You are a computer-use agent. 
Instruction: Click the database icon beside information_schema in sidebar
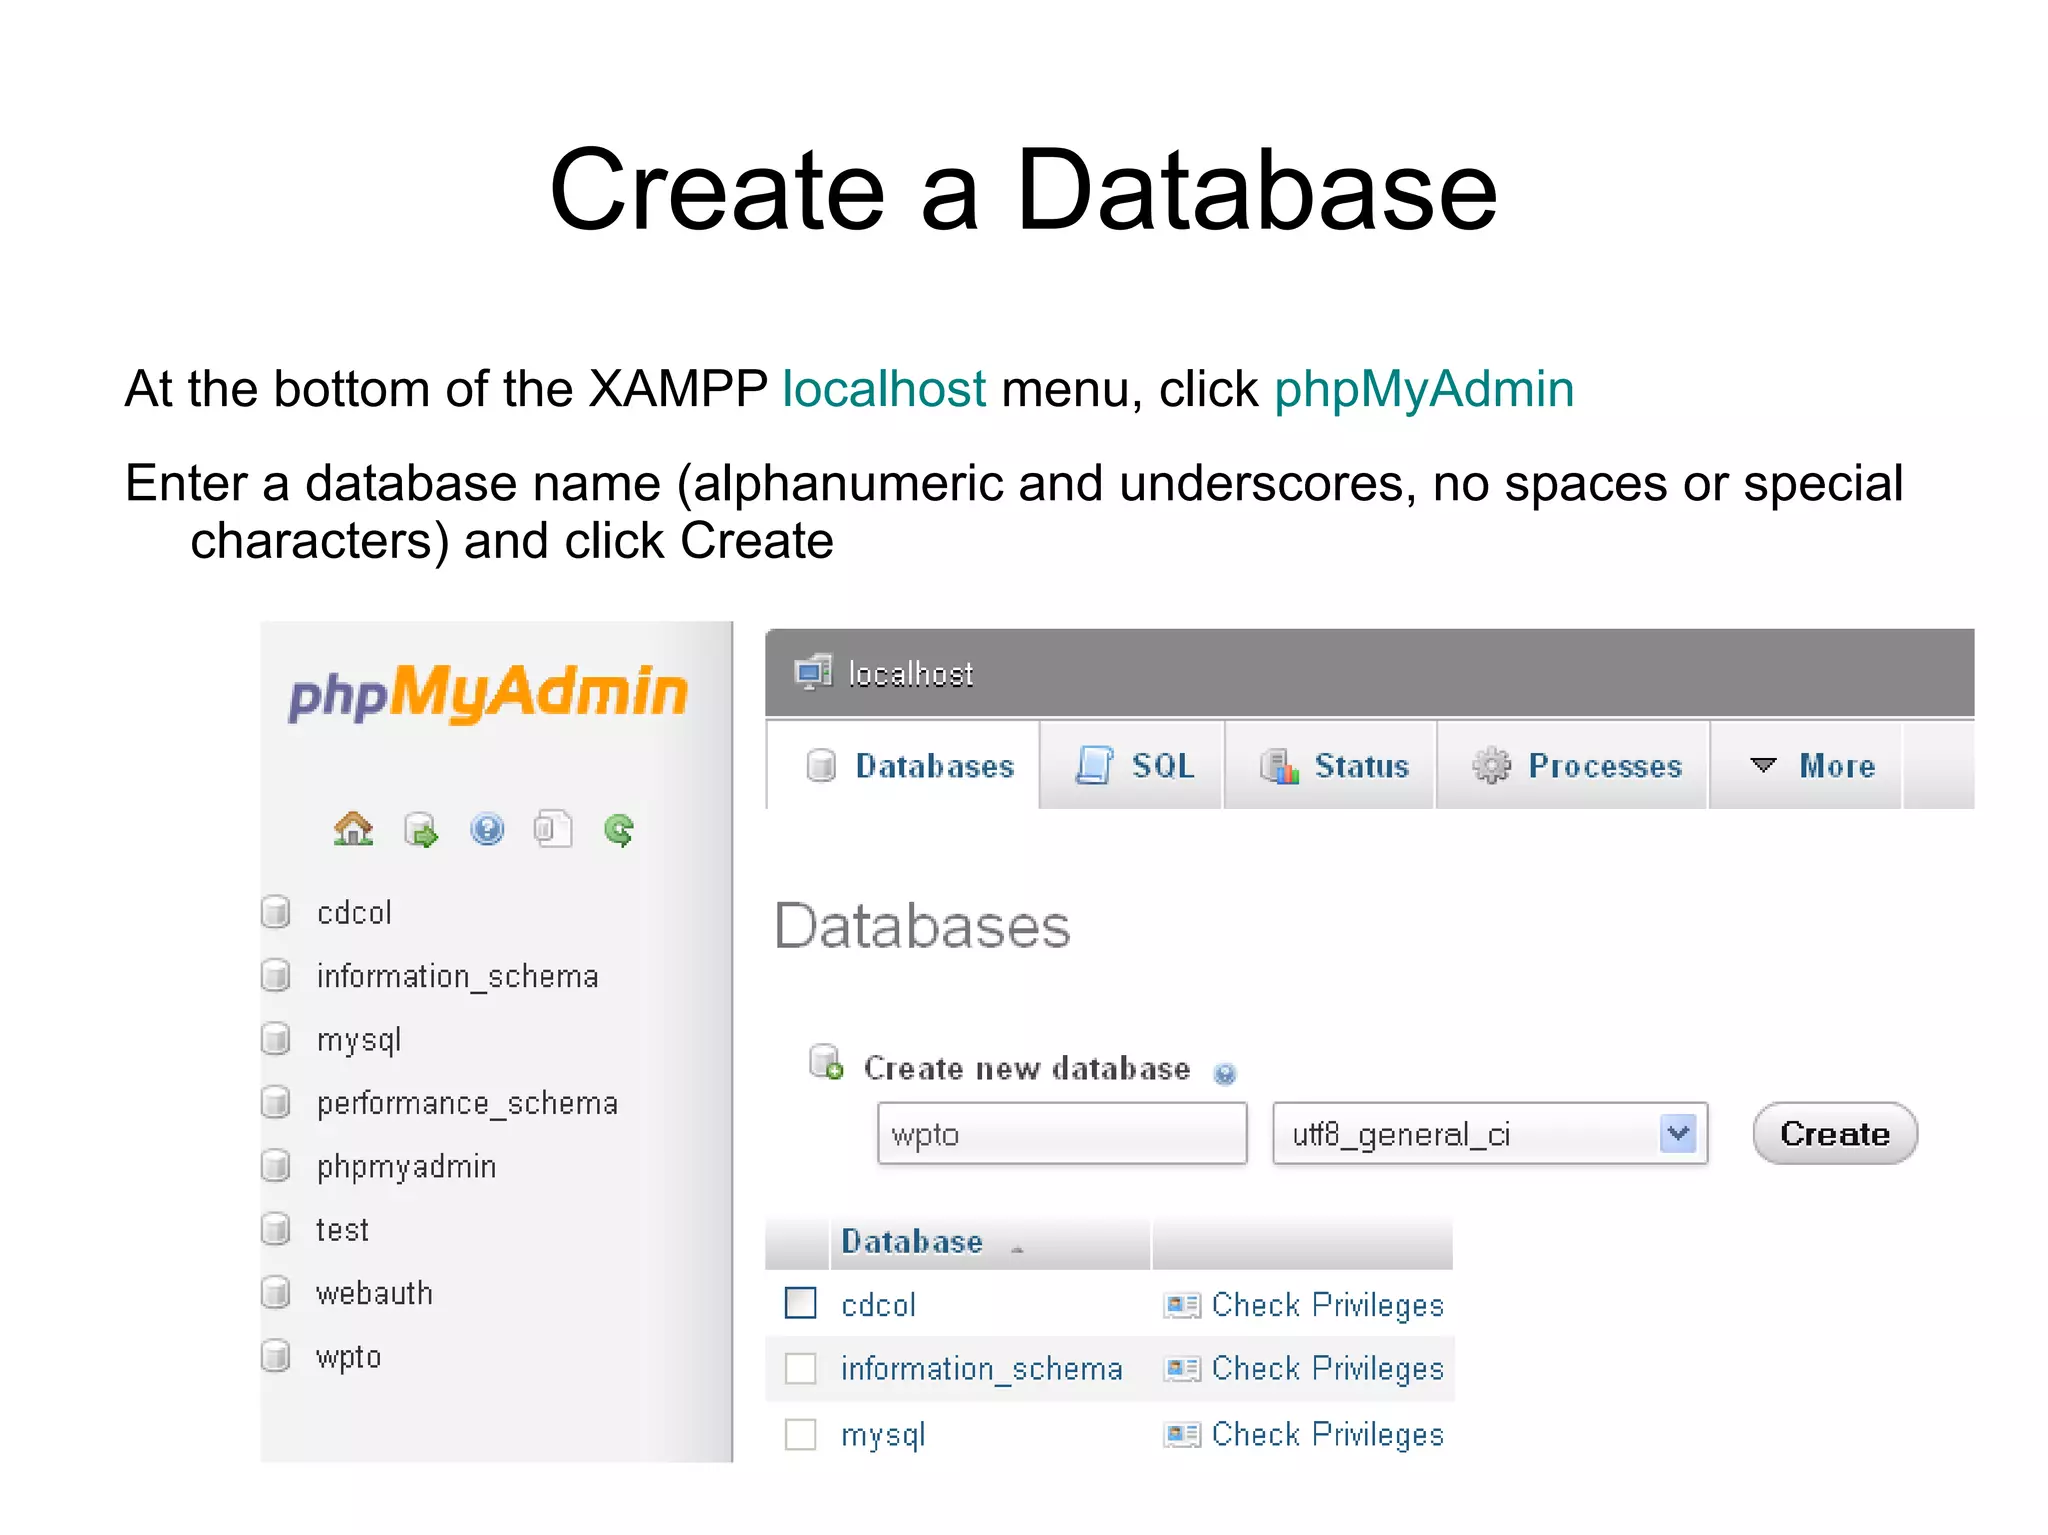[x=276, y=975]
